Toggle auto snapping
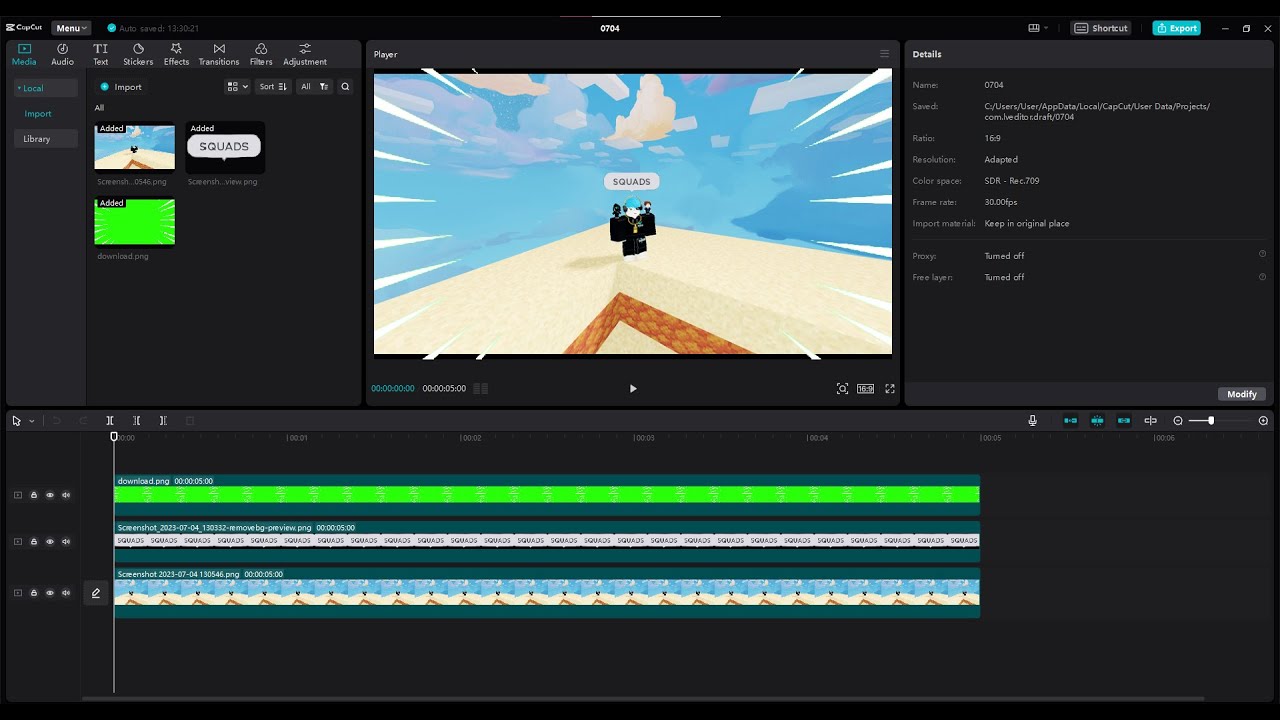The image size is (1280, 720). pos(1097,421)
